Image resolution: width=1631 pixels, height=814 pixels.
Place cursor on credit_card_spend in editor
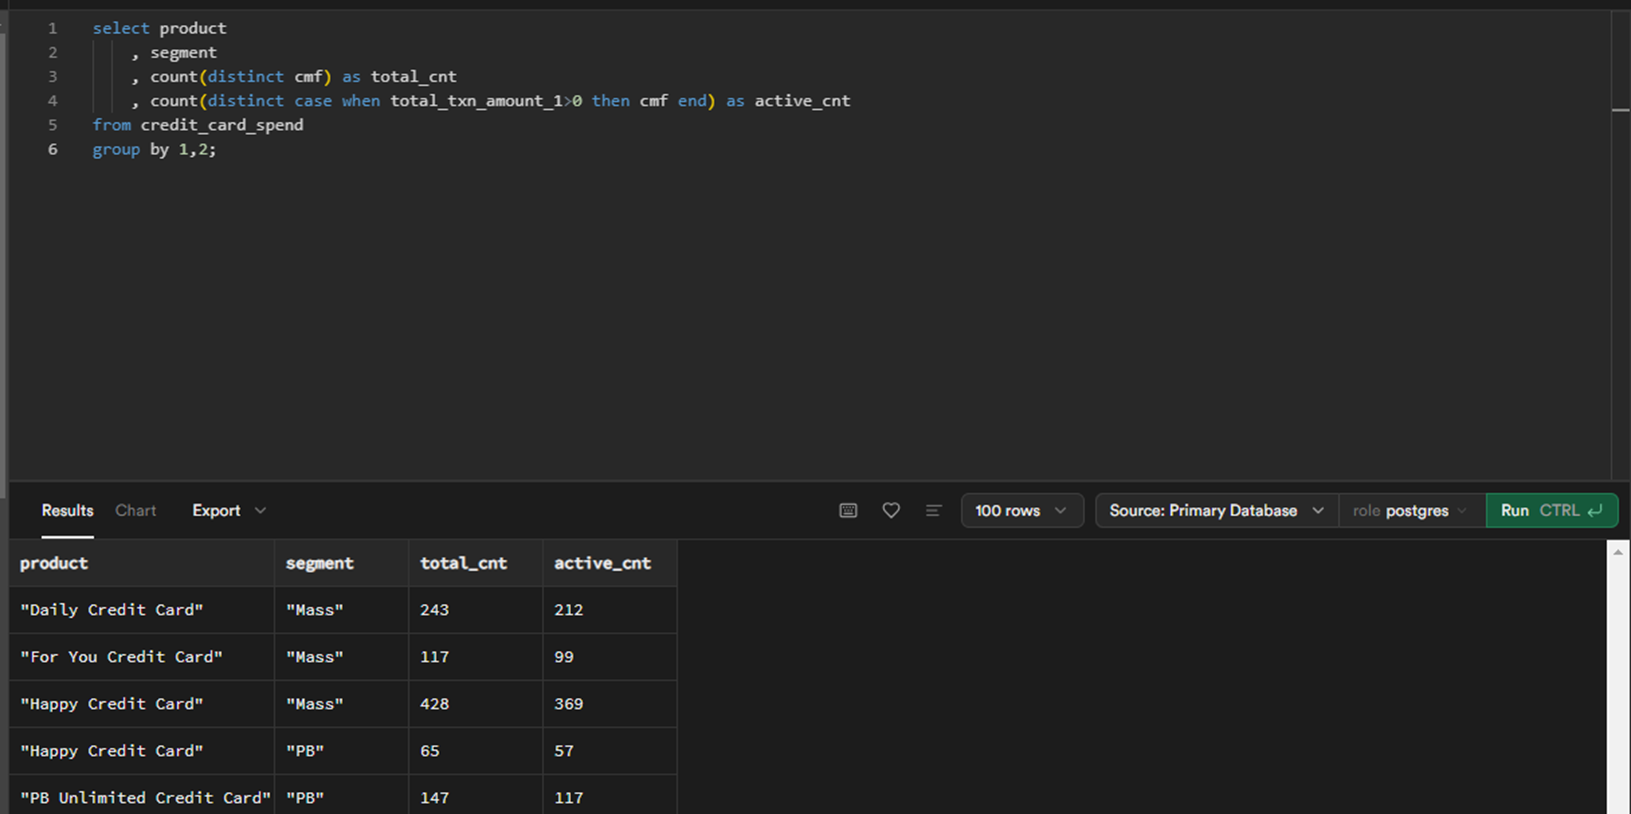point(222,125)
